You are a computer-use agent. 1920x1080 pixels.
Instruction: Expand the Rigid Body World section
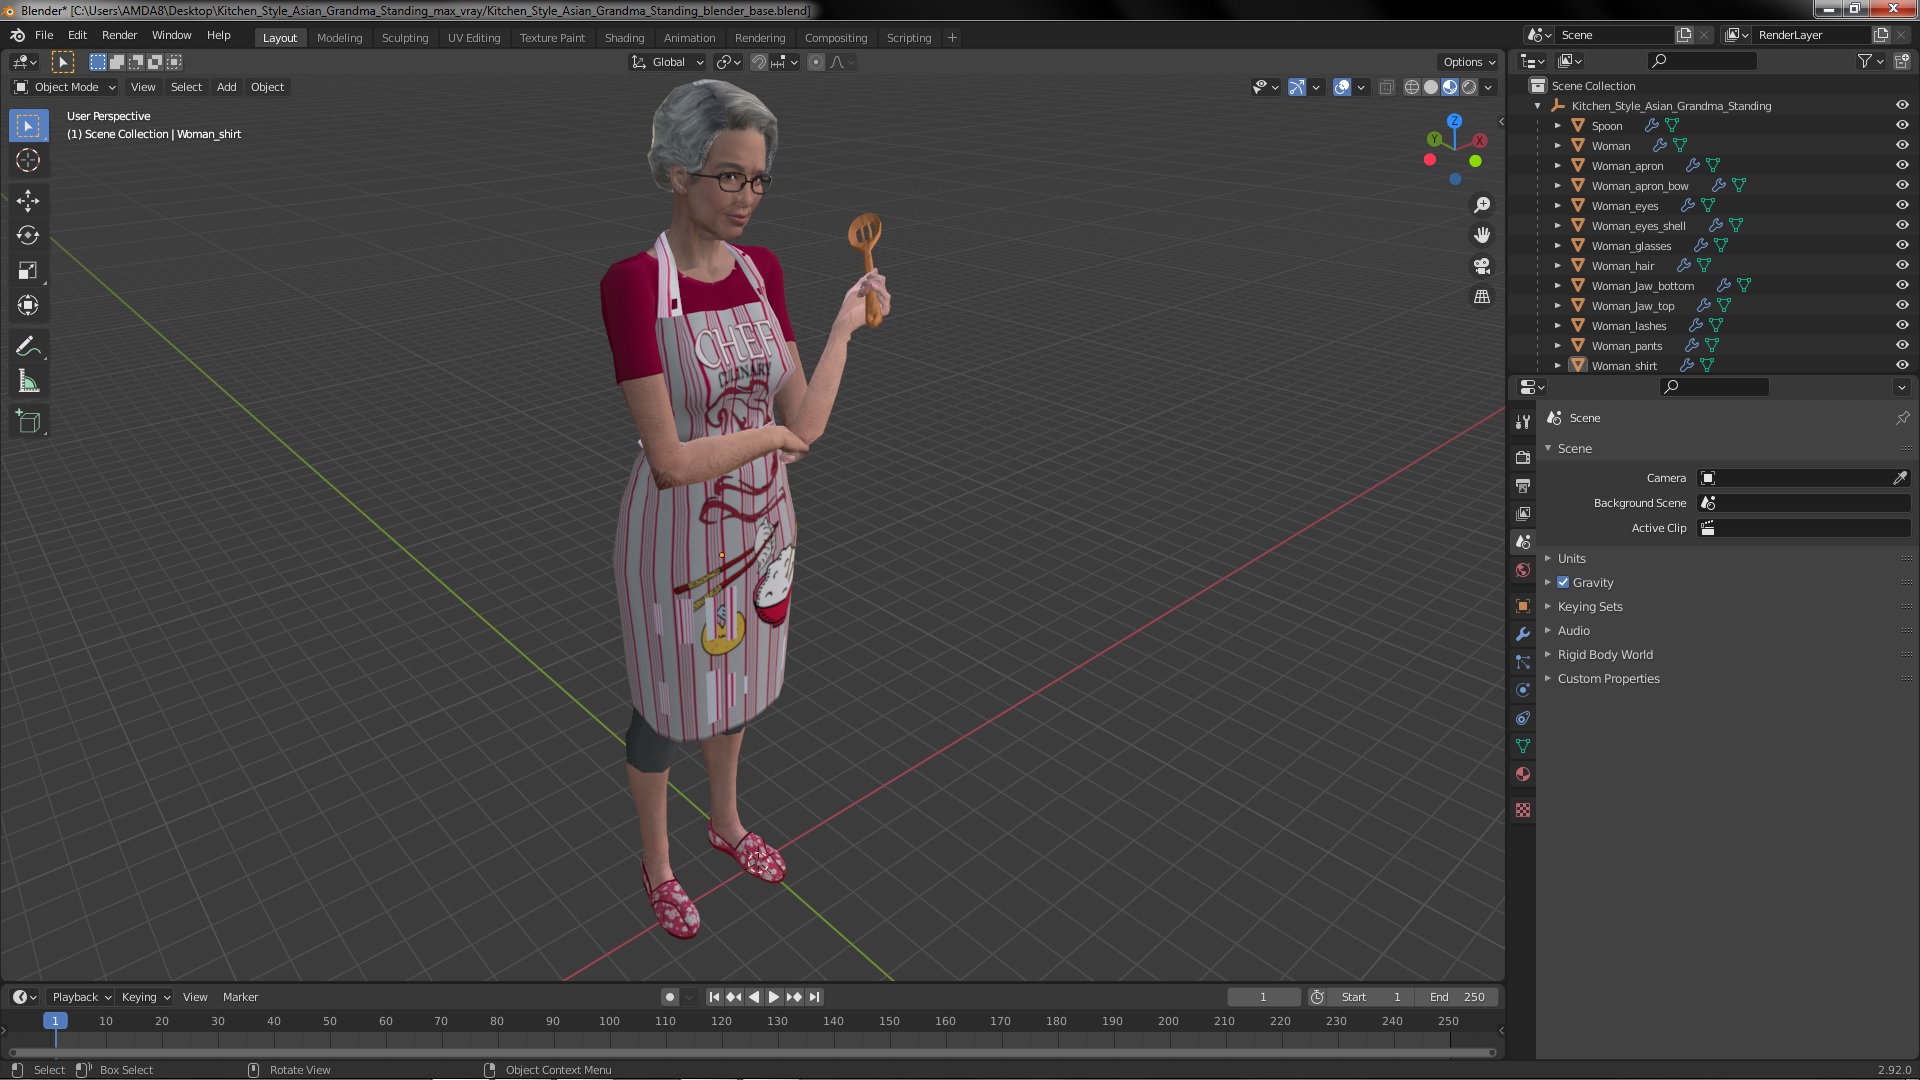[x=1604, y=654]
